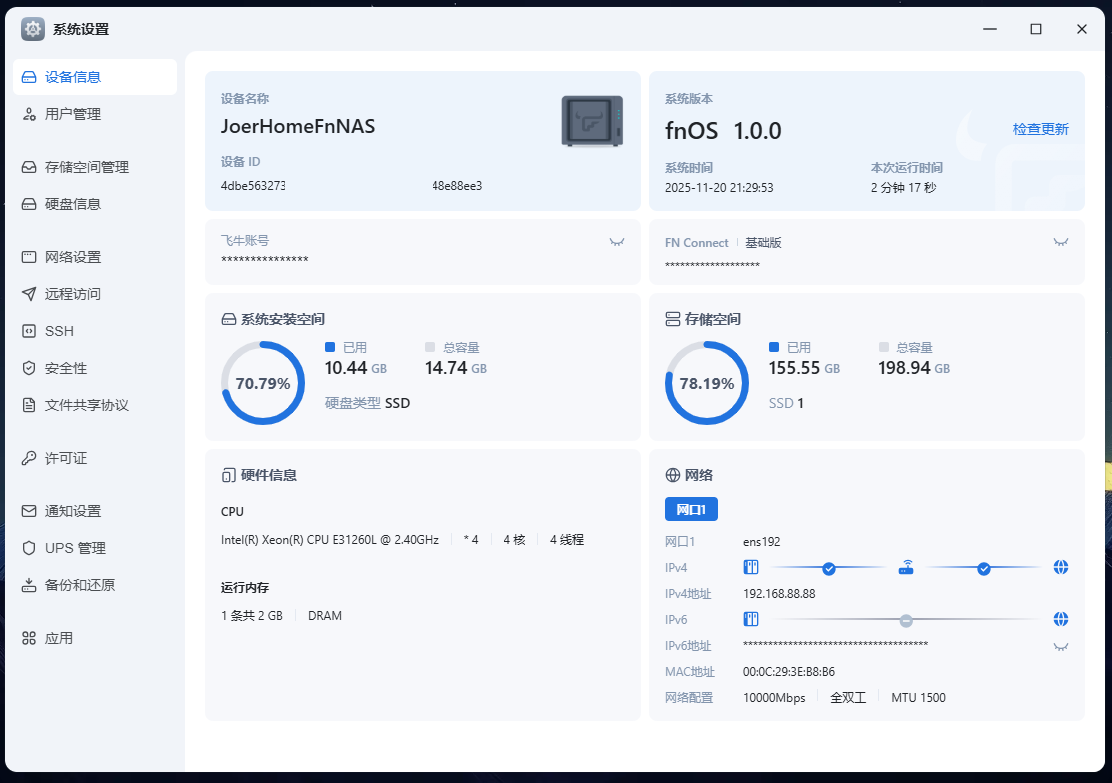Image resolution: width=1112 pixels, height=783 pixels.
Task: Click the 存储空间 disk icon in the card header
Action: [x=673, y=319]
